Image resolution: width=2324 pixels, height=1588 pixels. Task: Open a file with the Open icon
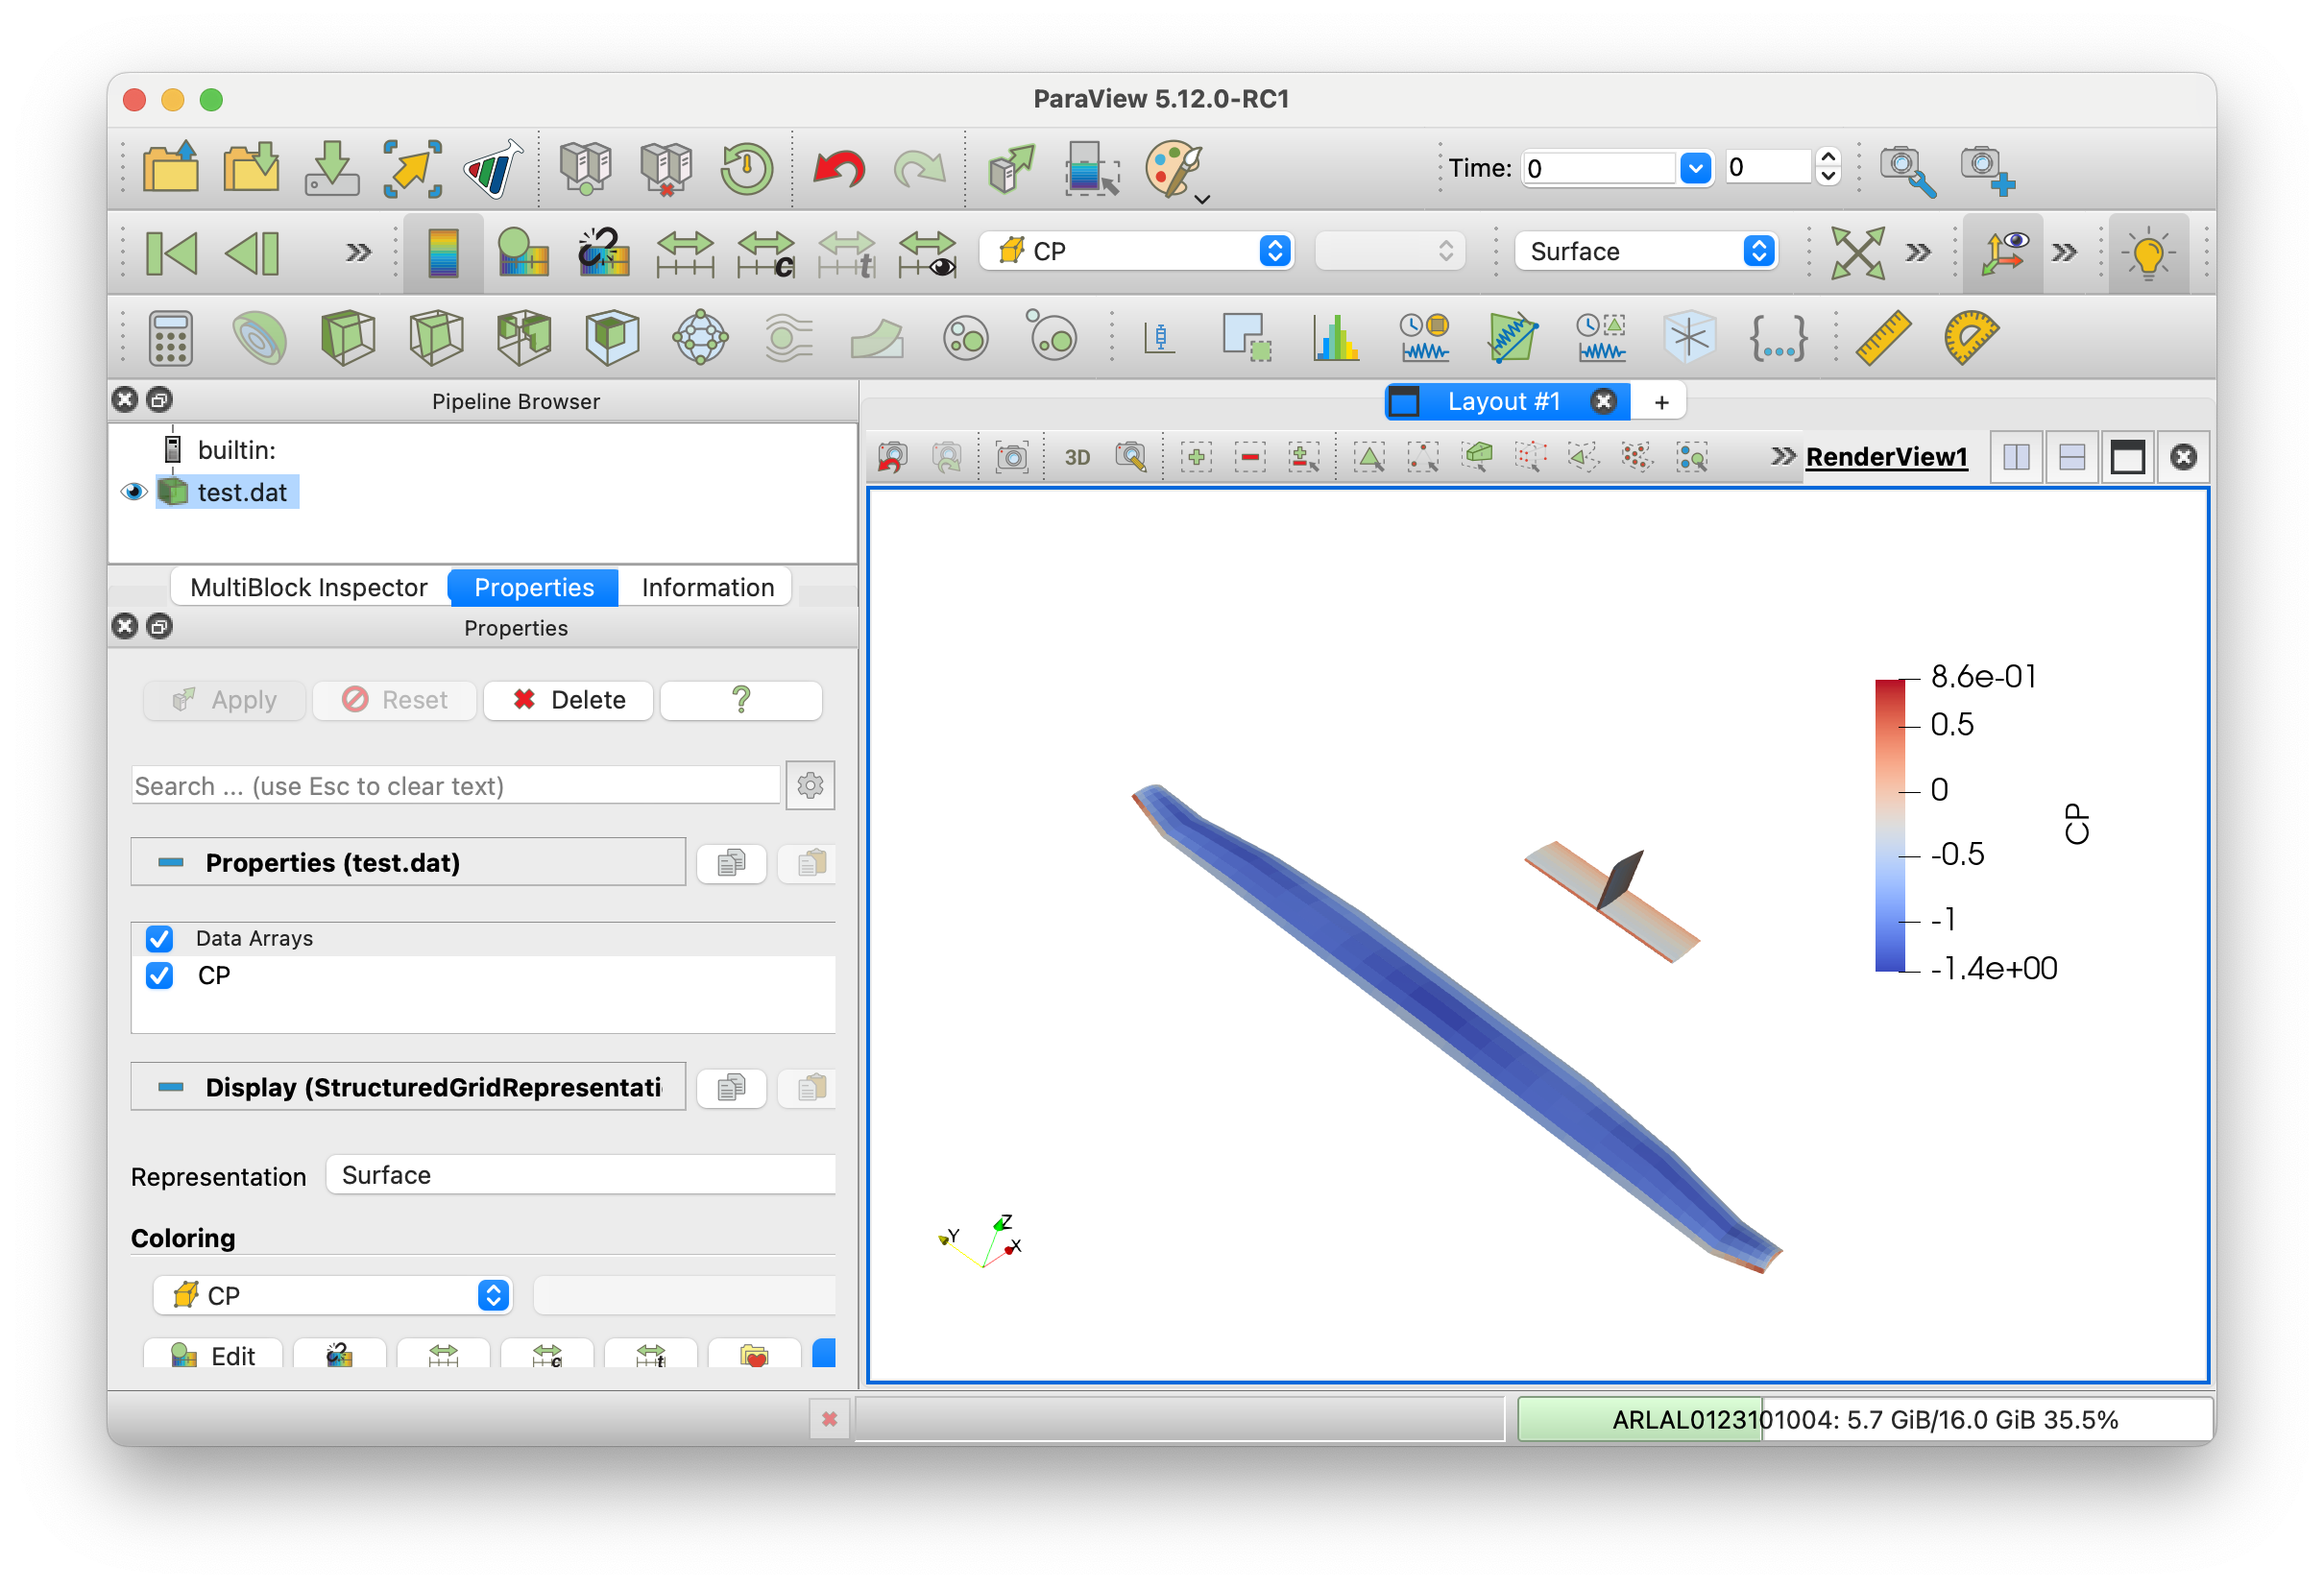[x=170, y=167]
